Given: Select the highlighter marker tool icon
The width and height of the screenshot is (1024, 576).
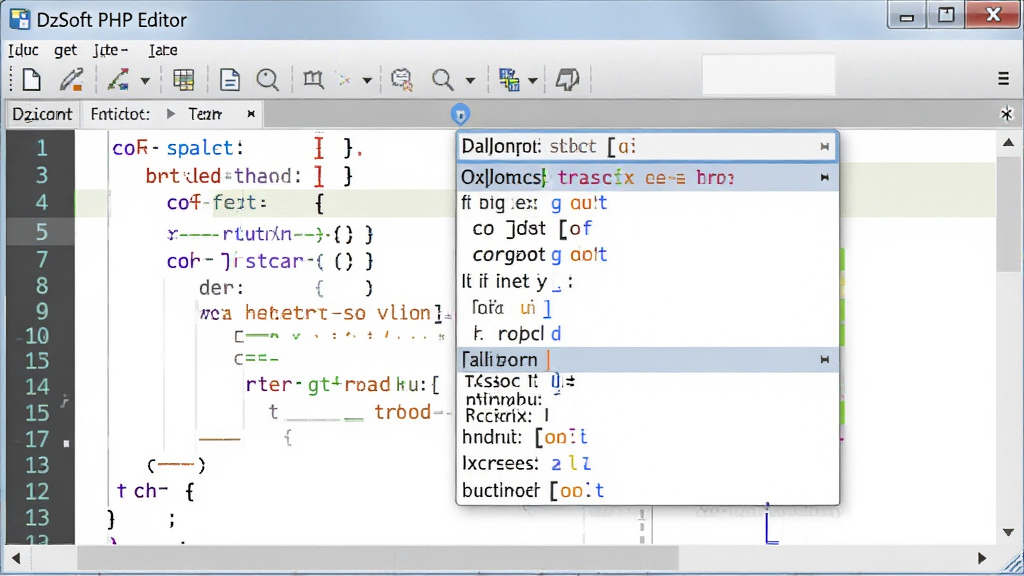Looking at the screenshot, I should [x=118, y=80].
